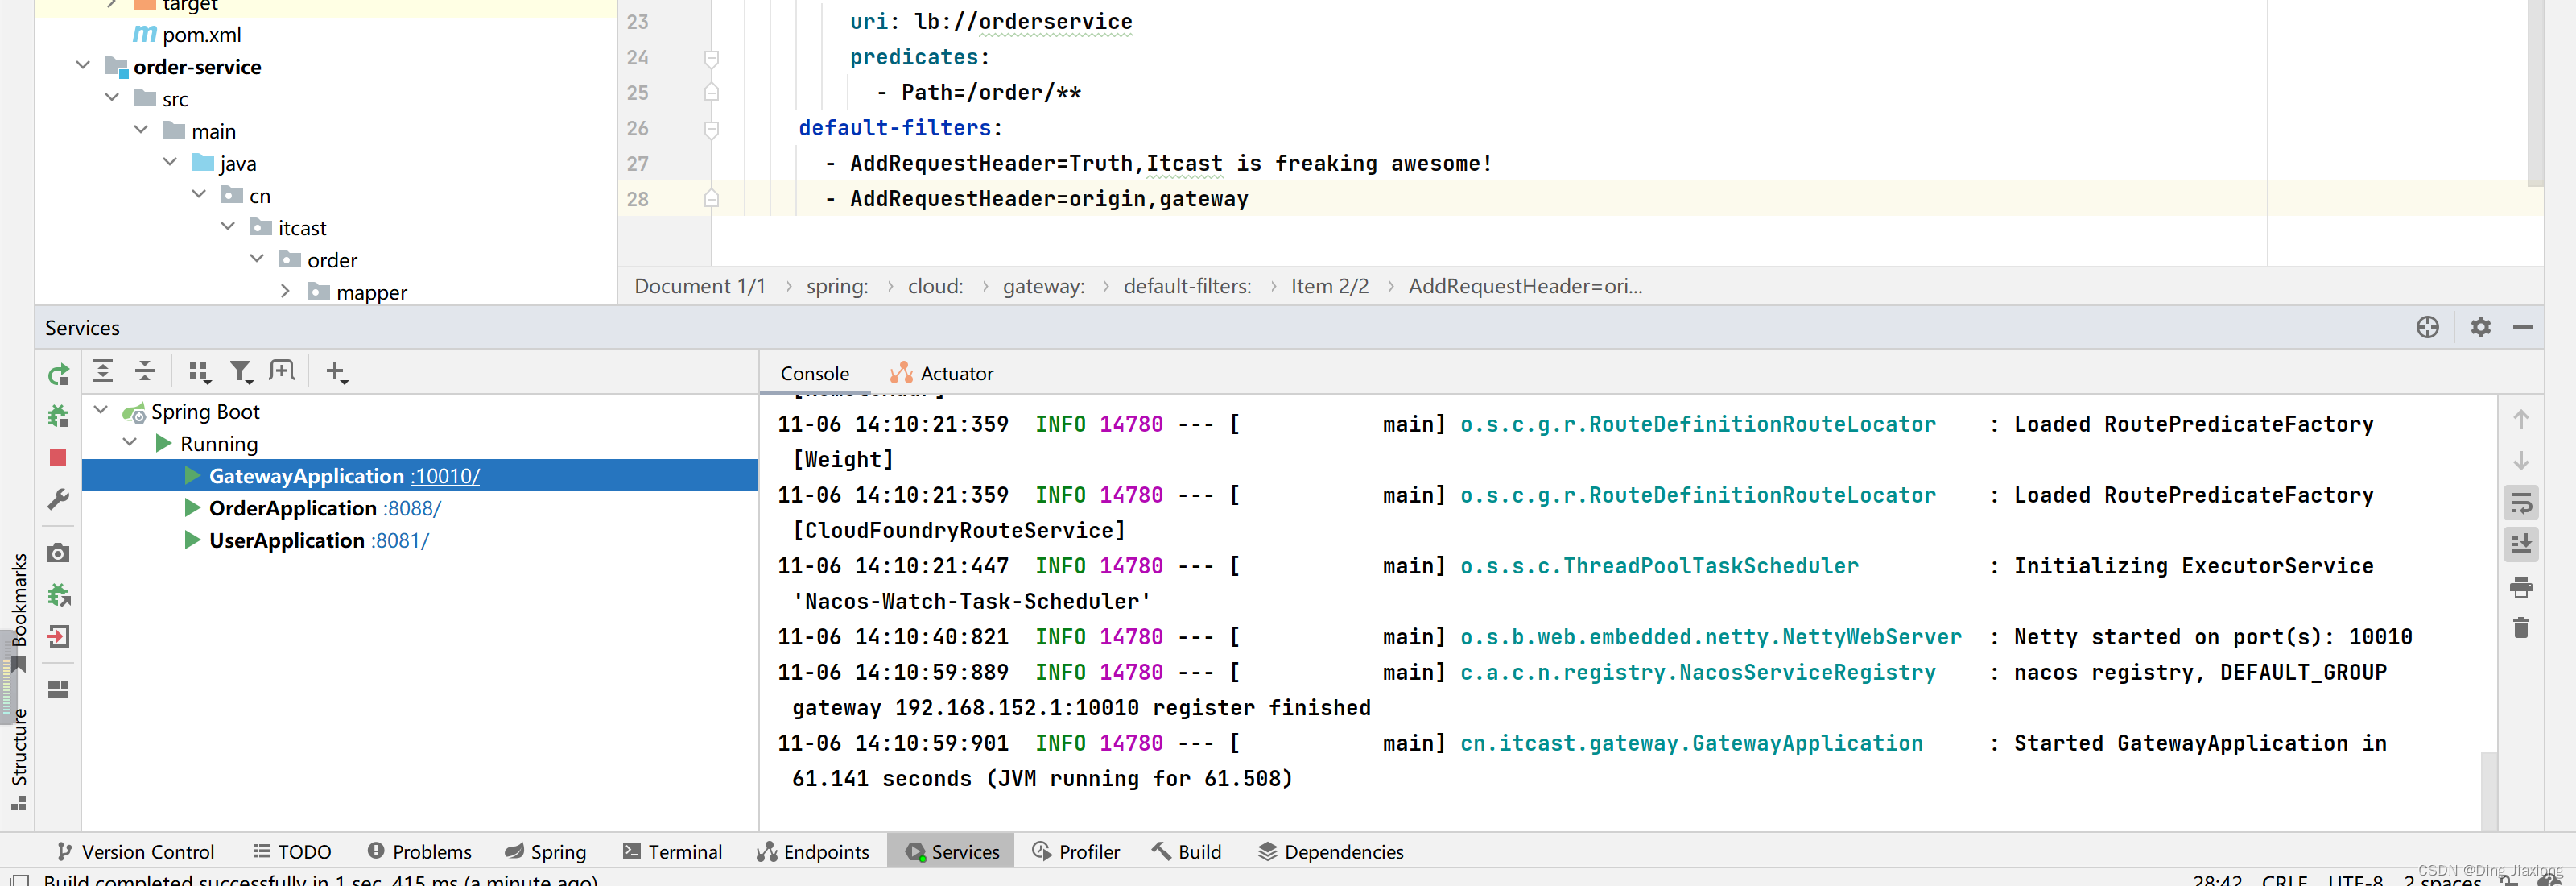Screen dimensions: 2576x886
Task: Select GatewayApplication :10010/ service
Action: (x=345, y=475)
